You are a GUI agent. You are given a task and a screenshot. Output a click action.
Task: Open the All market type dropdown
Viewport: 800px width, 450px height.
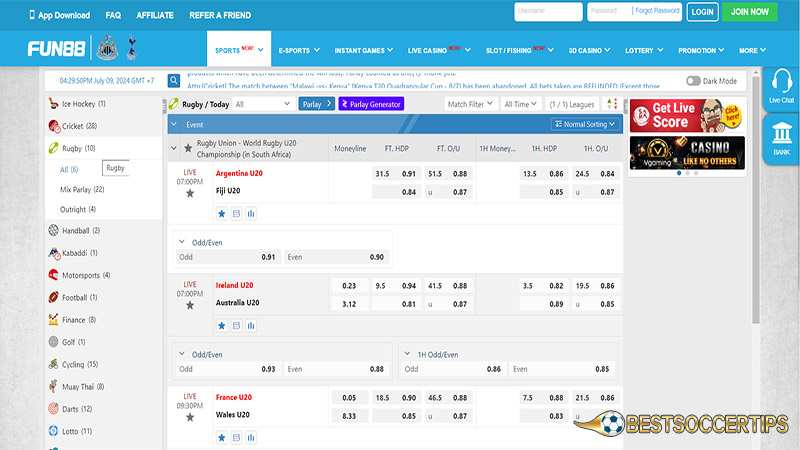point(263,104)
